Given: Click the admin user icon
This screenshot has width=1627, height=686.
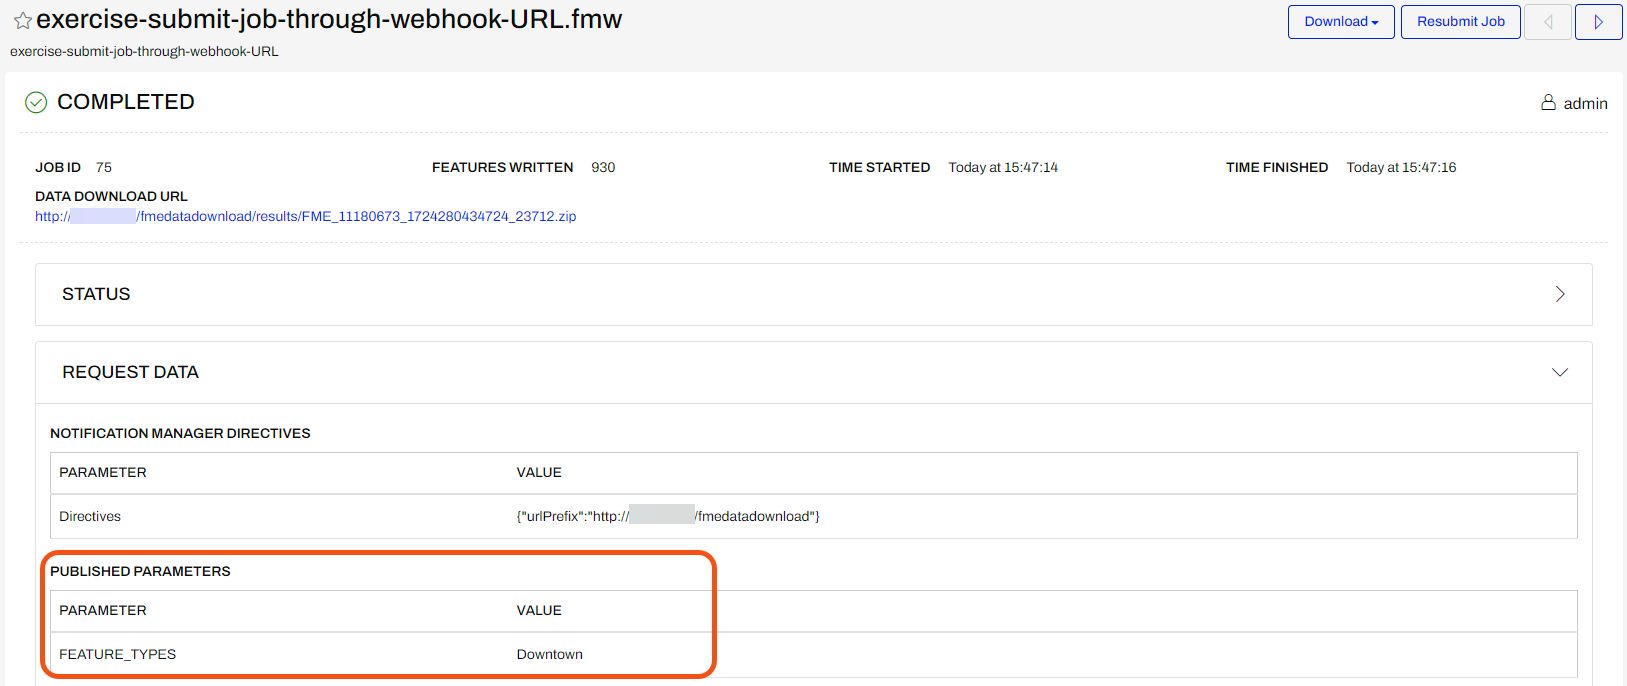Looking at the screenshot, I should (x=1548, y=103).
